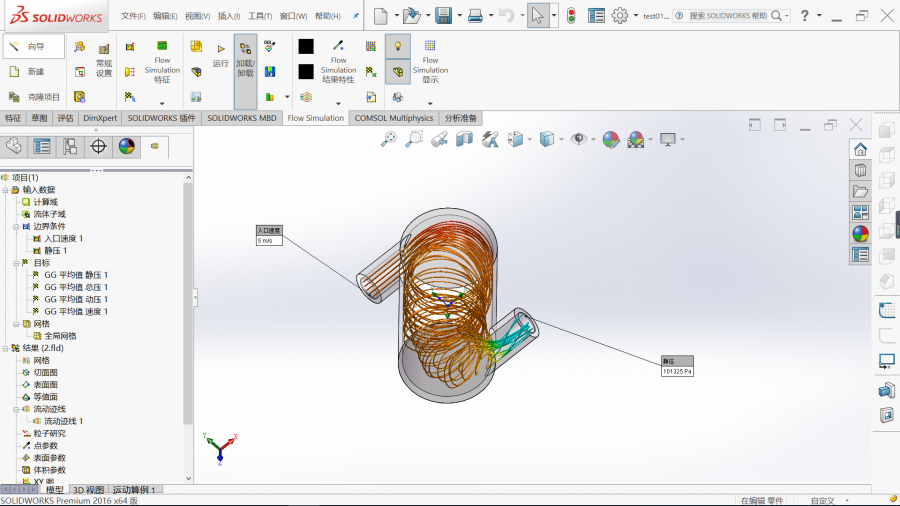Click the Home icon in right task pane
Image resolution: width=900 pixels, height=506 pixels.
tap(859, 149)
